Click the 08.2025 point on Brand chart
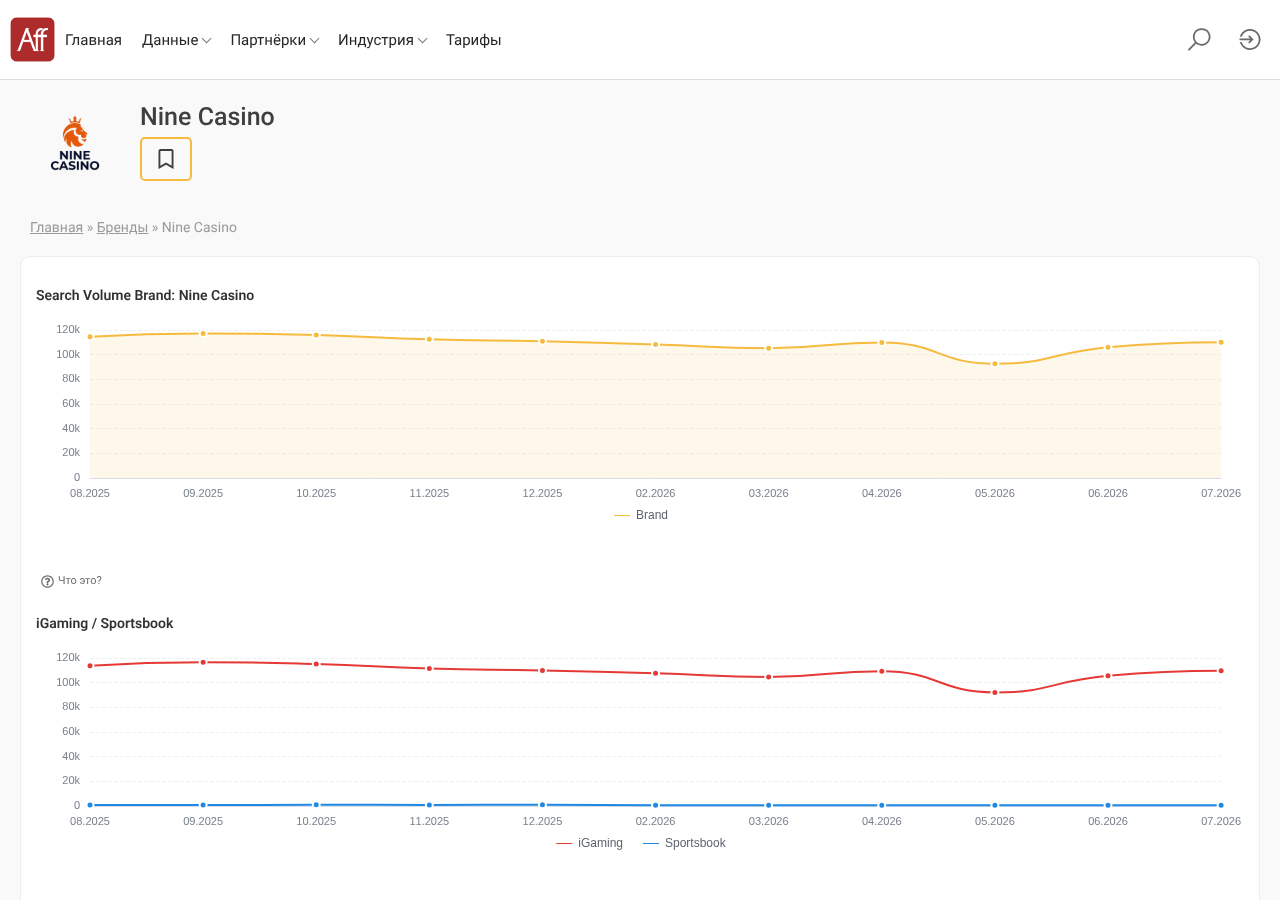The image size is (1280, 900). pyautogui.click(x=90, y=337)
